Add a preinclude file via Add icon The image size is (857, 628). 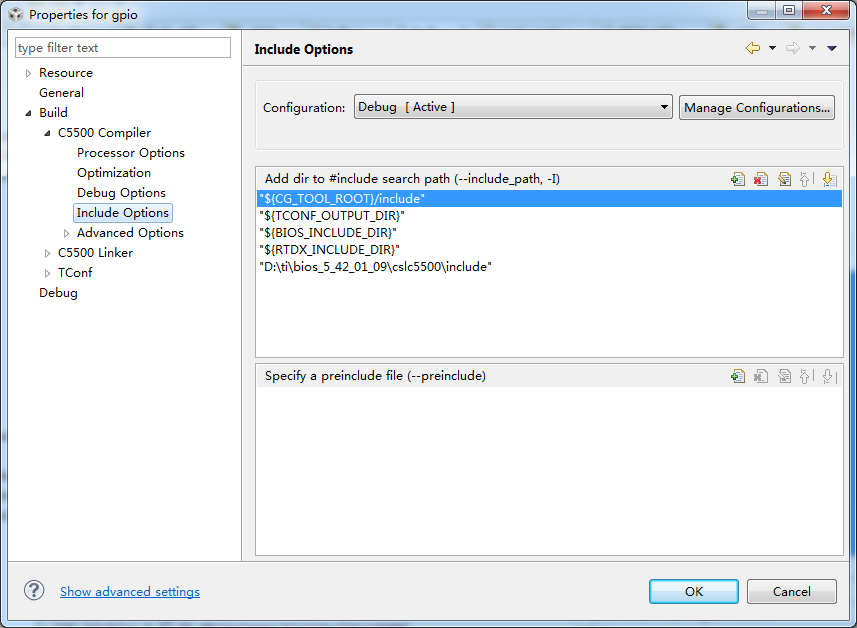pos(738,375)
